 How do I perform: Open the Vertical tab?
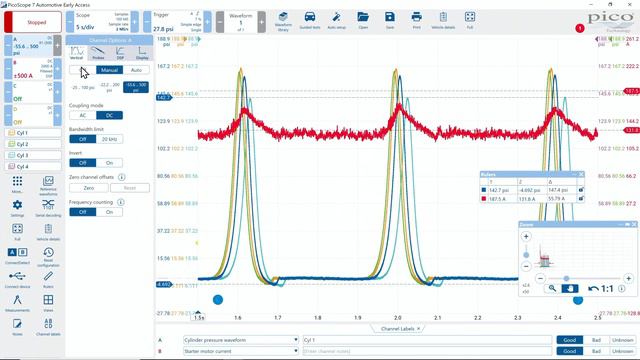(x=77, y=53)
